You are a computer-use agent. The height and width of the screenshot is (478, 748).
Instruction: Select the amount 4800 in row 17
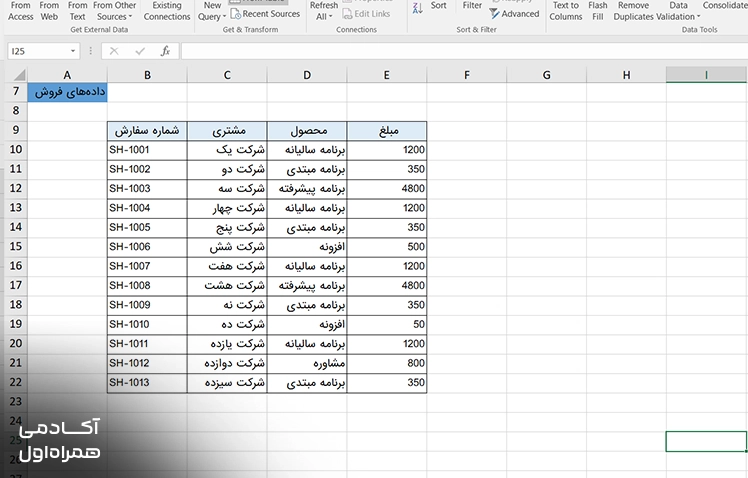(387, 286)
